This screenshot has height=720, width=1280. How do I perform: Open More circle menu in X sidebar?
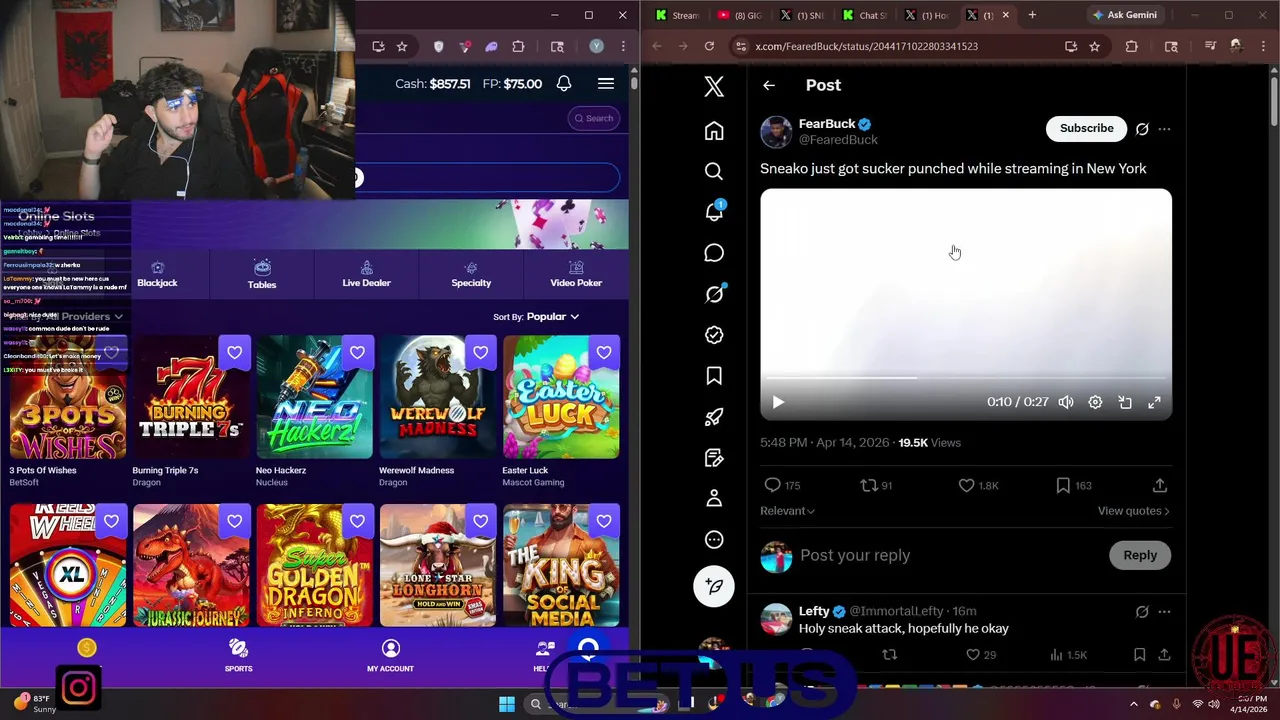[x=714, y=540]
